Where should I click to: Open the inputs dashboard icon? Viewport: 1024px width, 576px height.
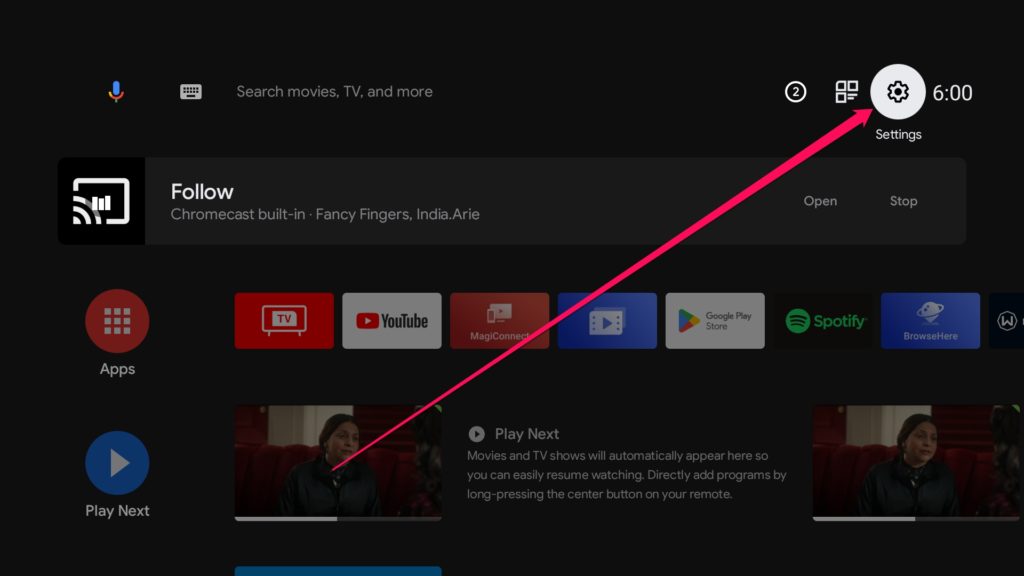point(846,91)
